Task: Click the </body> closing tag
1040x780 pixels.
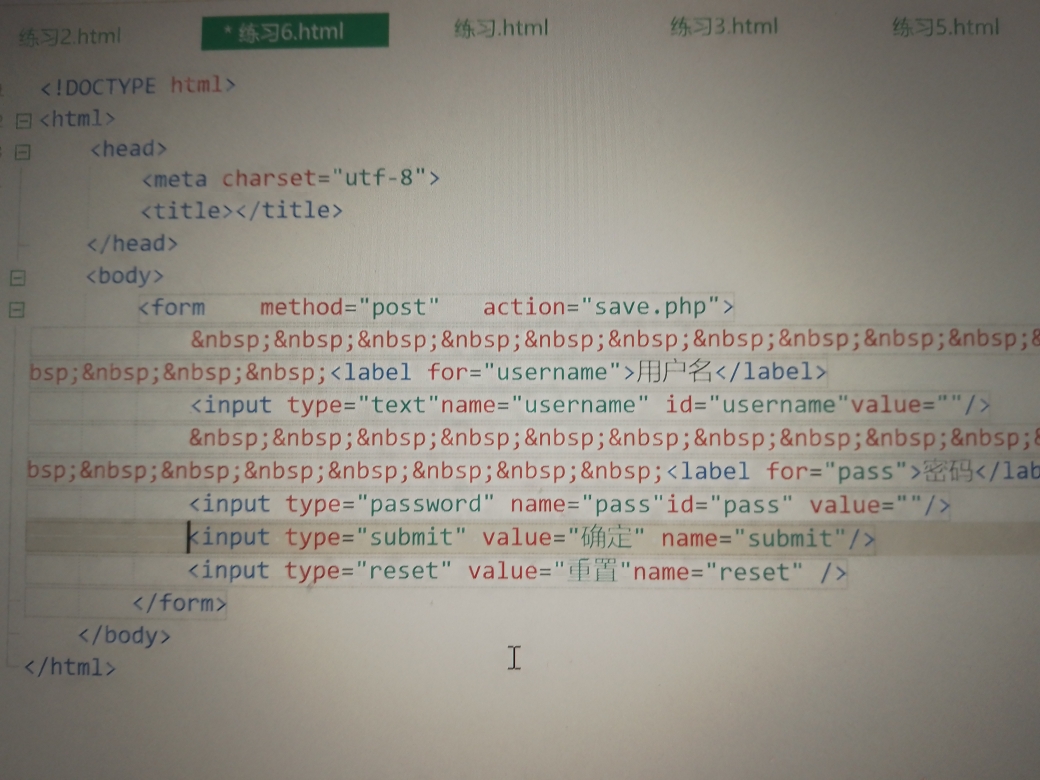Action: 124,635
